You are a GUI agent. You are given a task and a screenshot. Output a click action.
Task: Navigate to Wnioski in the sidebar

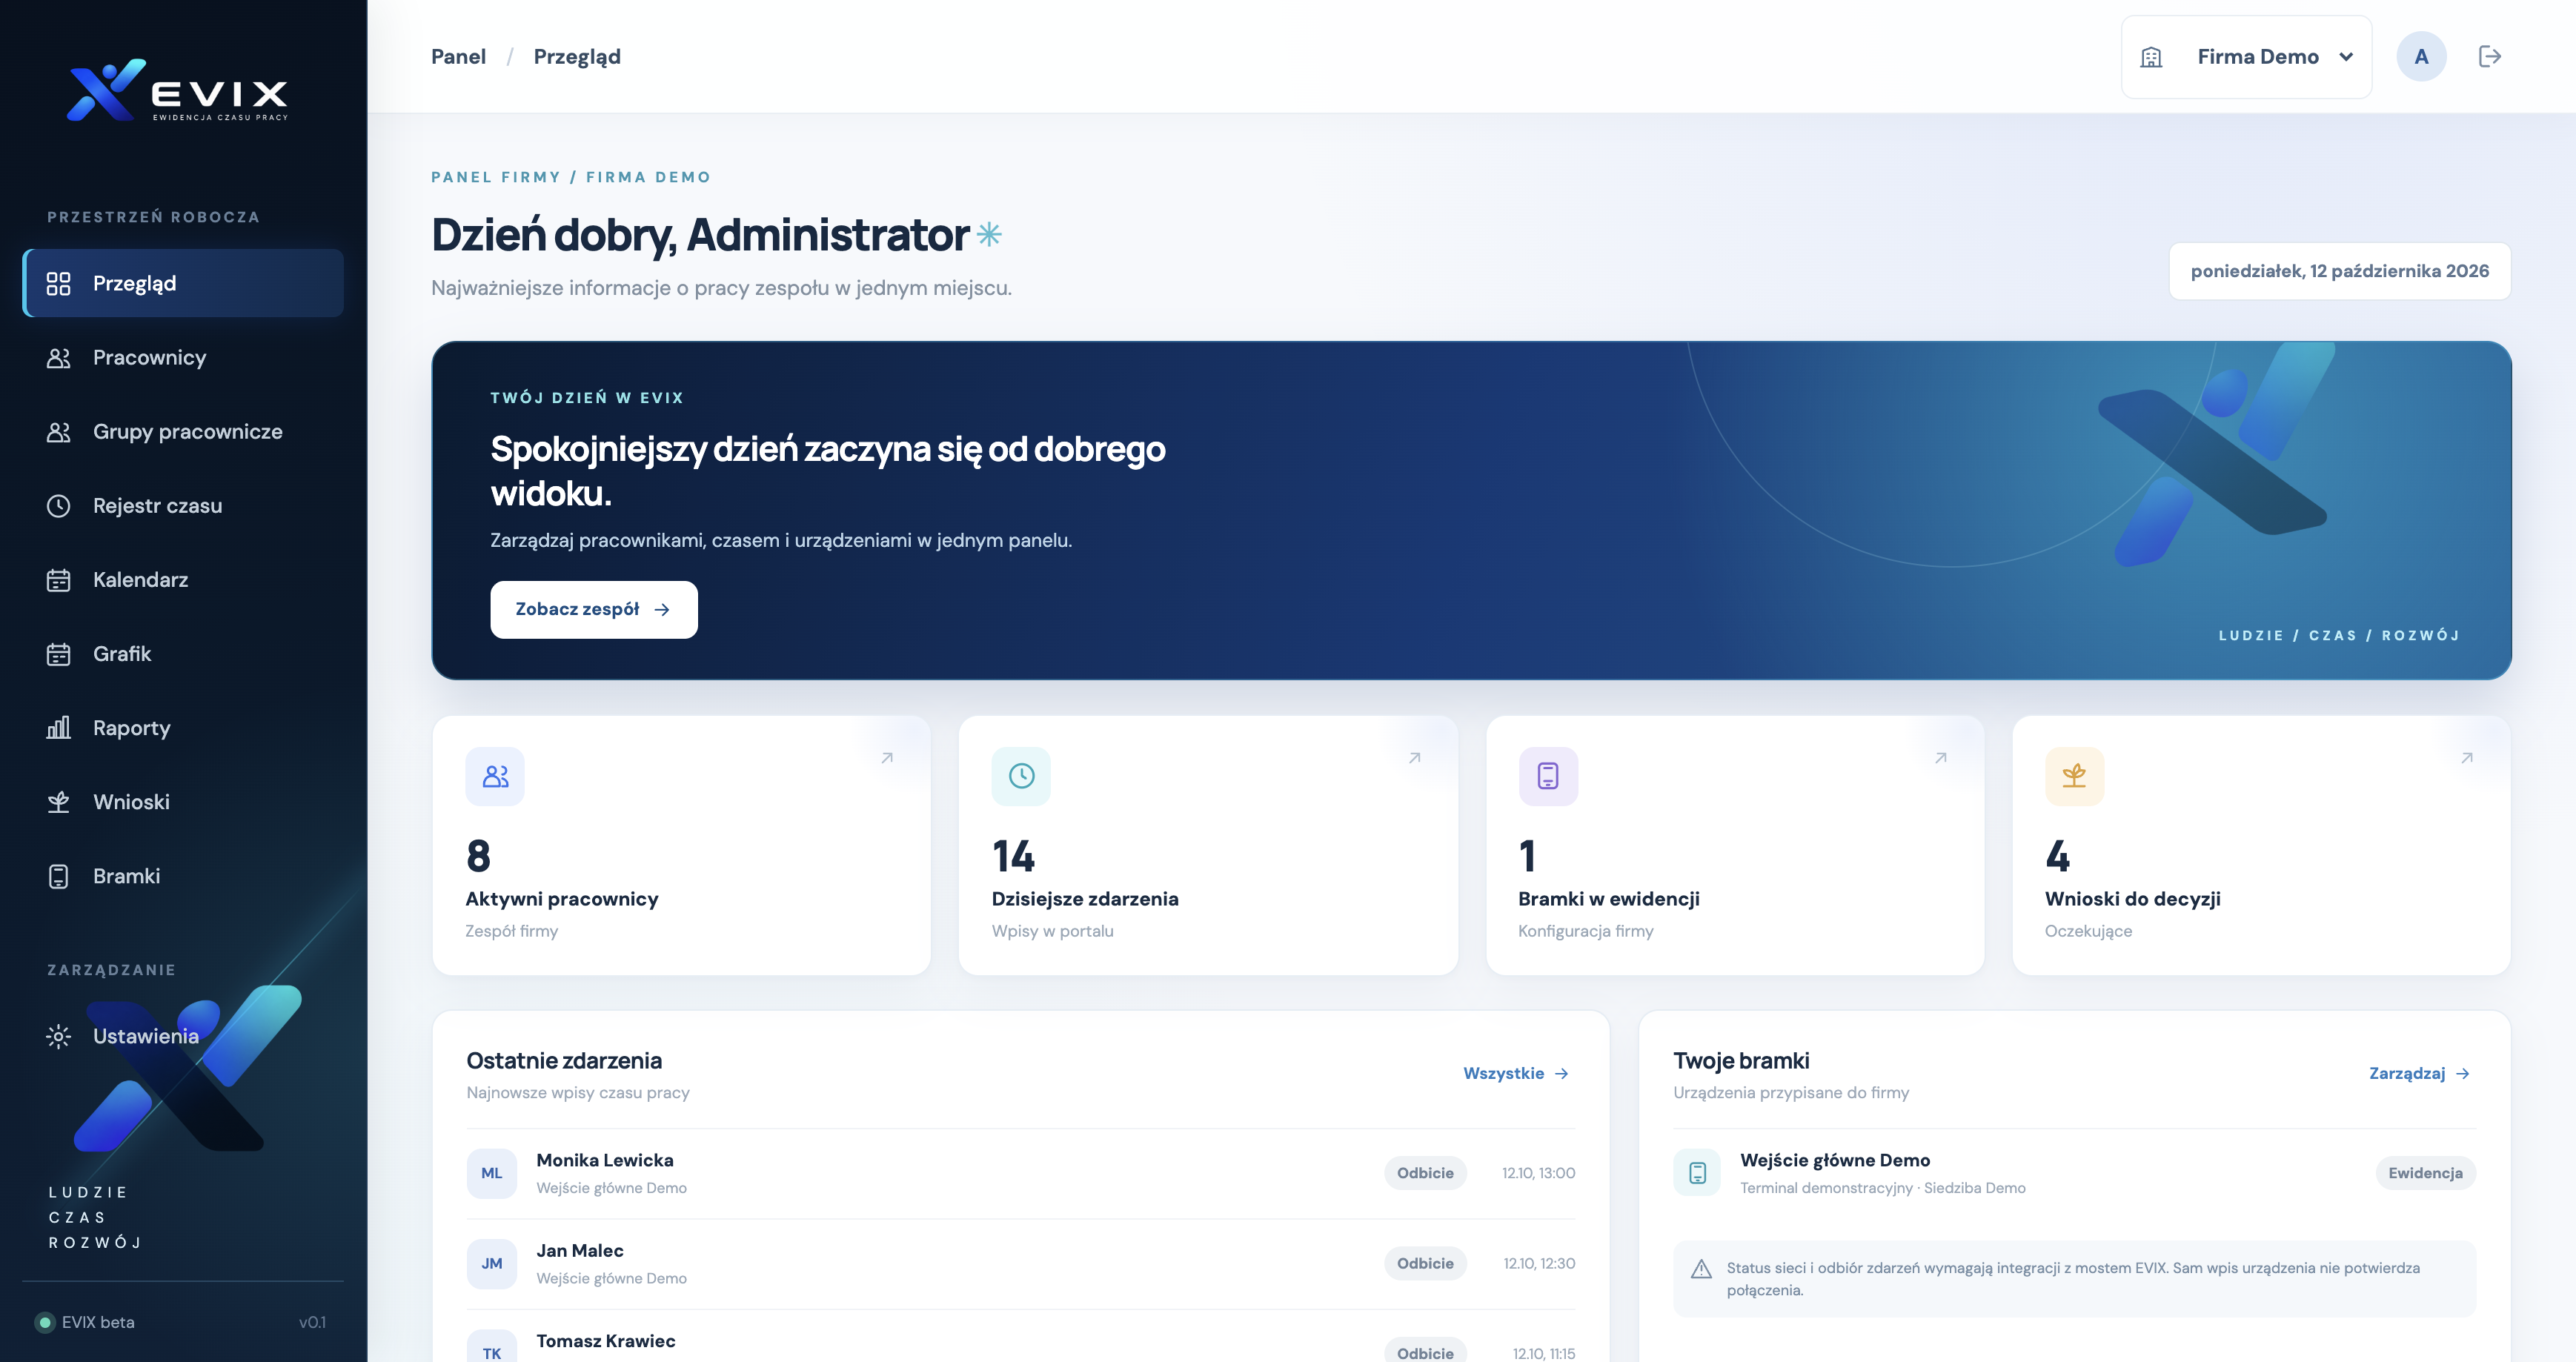coord(183,801)
